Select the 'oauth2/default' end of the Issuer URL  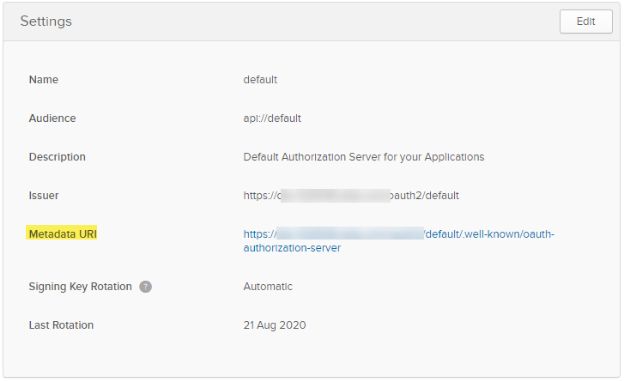point(425,195)
